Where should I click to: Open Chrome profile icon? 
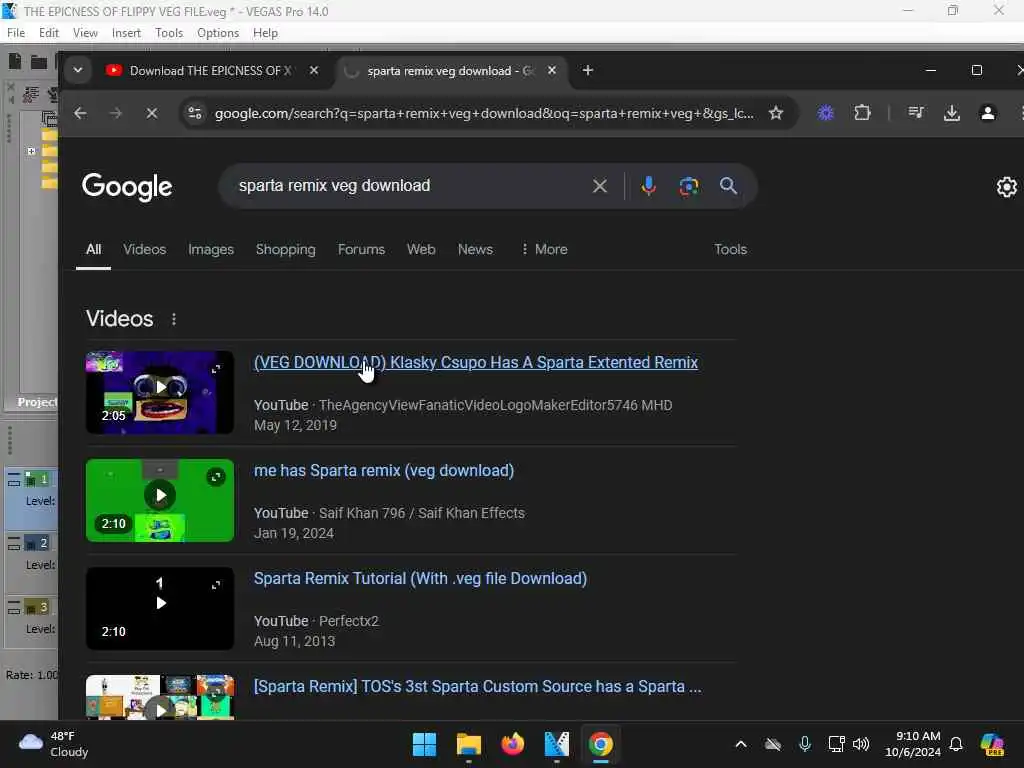(987, 113)
